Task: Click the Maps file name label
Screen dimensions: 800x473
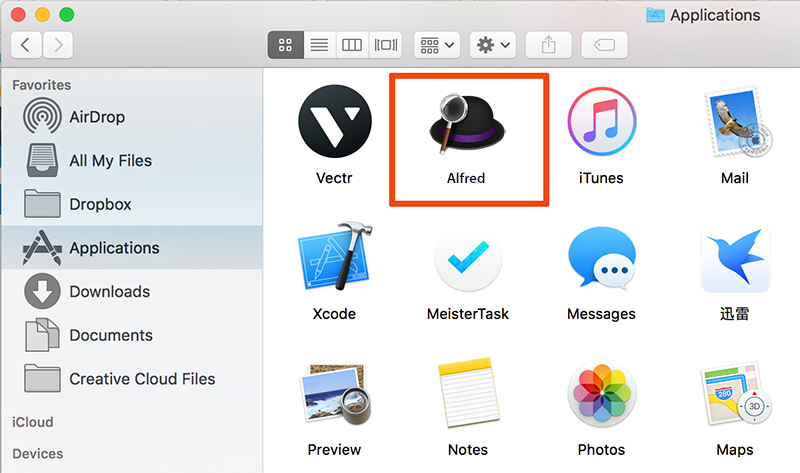Action: pos(735,450)
